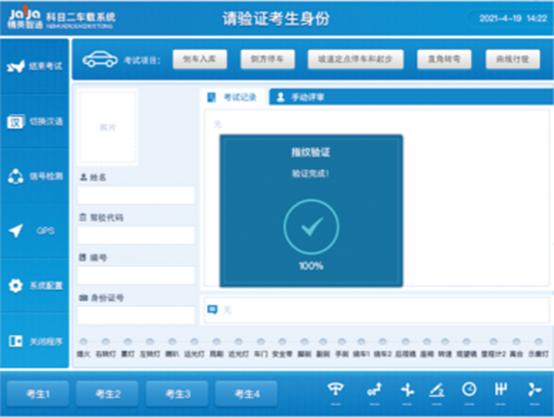554x418 pixels.
Task: Select candidate 考生1 button
Action: click(38, 394)
